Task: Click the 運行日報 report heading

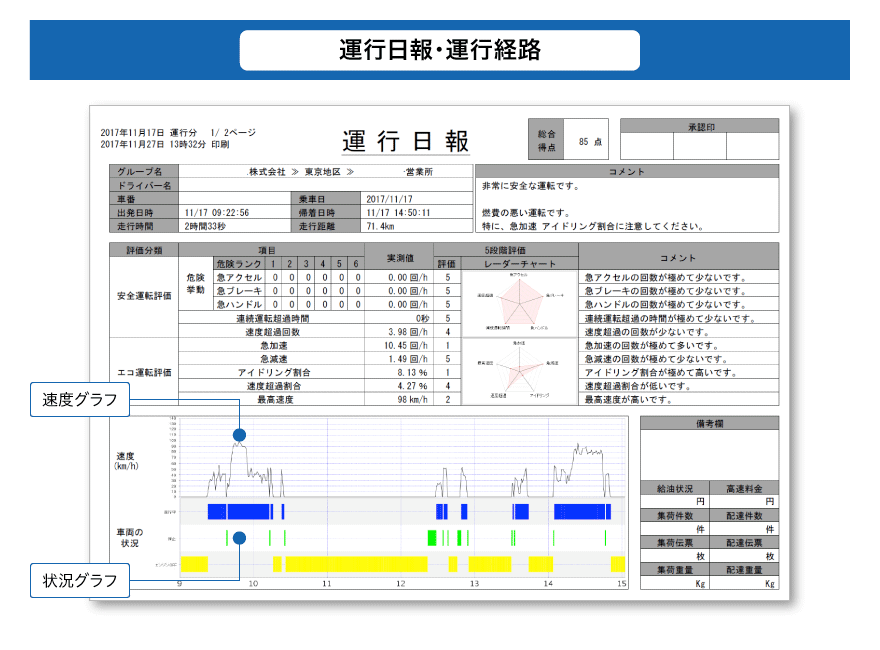Action: (405, 141)
